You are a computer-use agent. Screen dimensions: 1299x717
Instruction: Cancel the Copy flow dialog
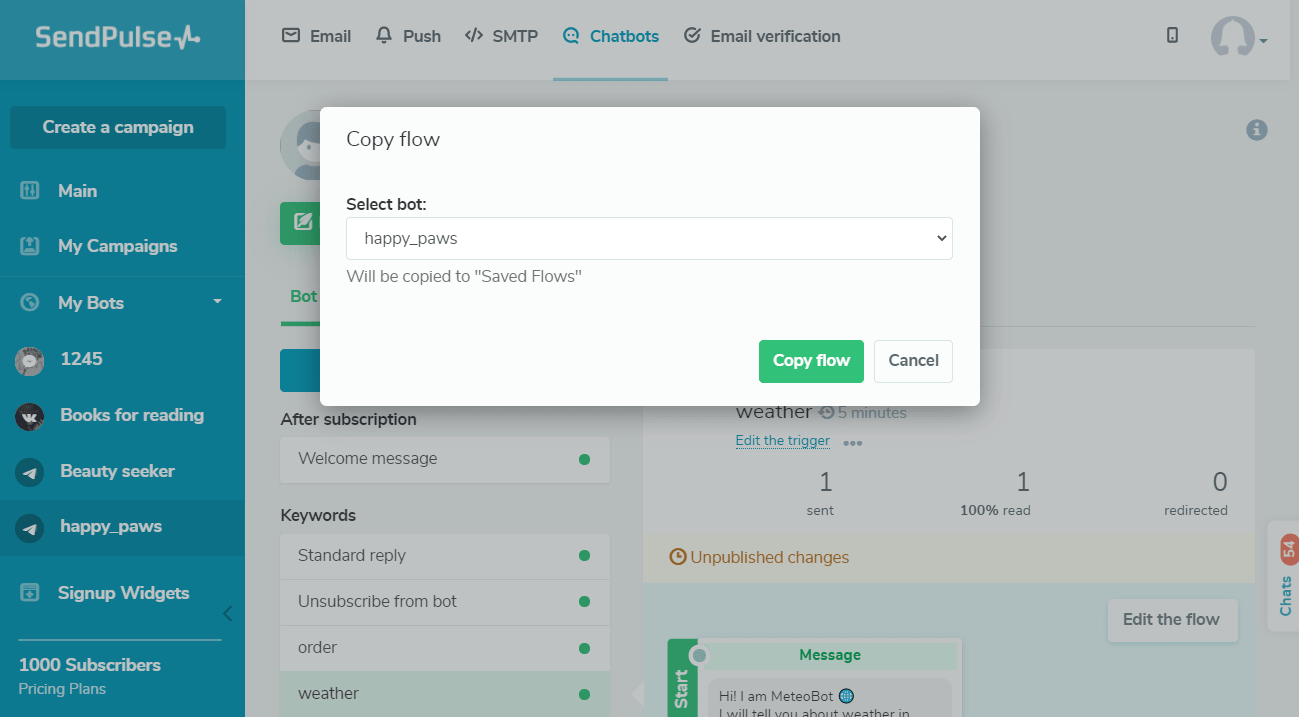[913, 361]
